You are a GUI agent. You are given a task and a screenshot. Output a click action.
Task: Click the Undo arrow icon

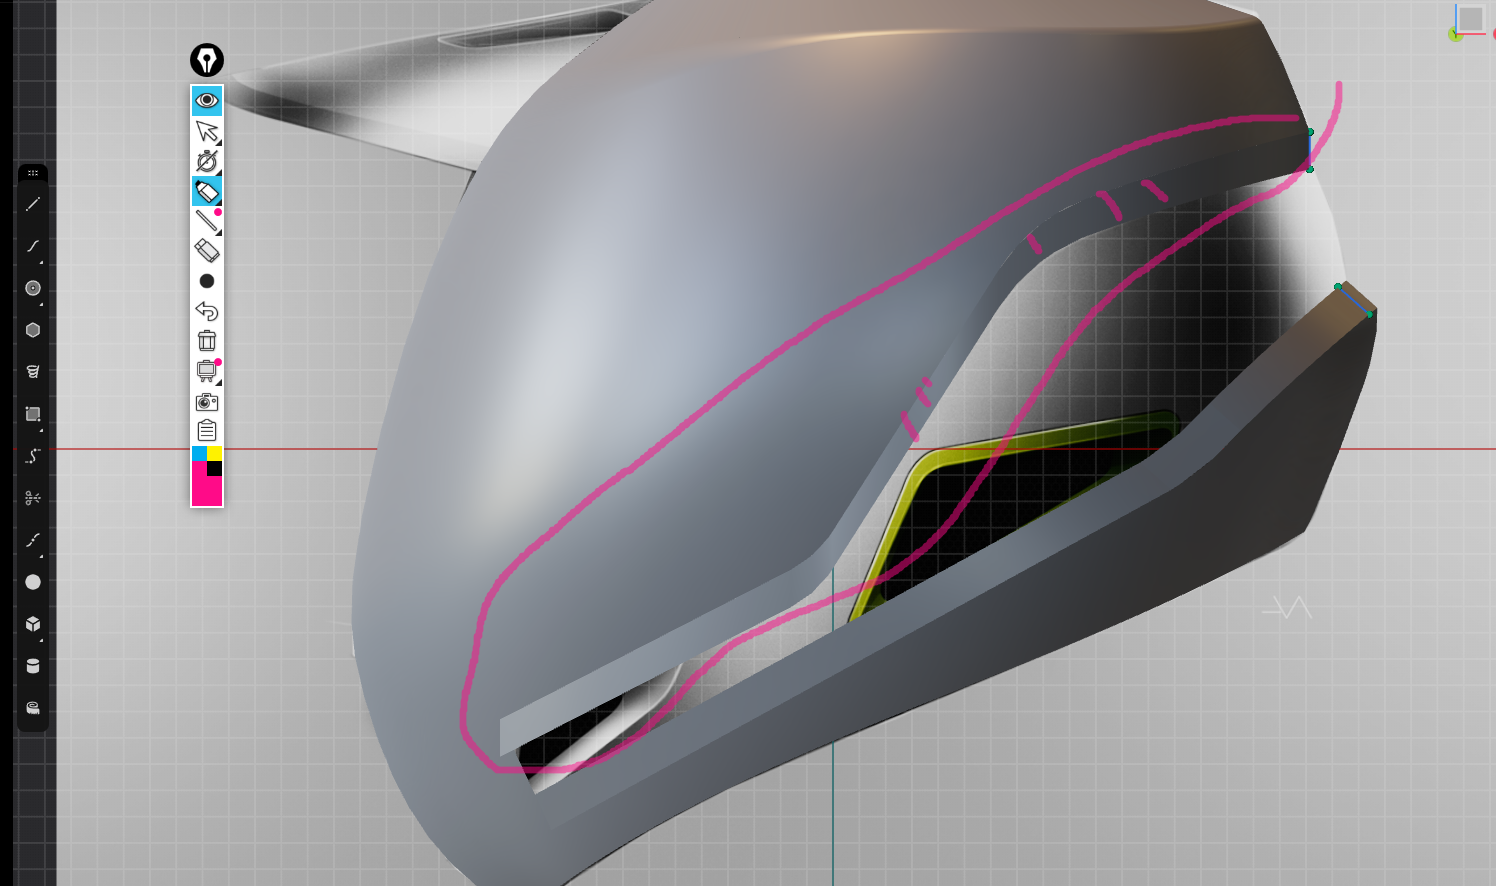(206, 311)
